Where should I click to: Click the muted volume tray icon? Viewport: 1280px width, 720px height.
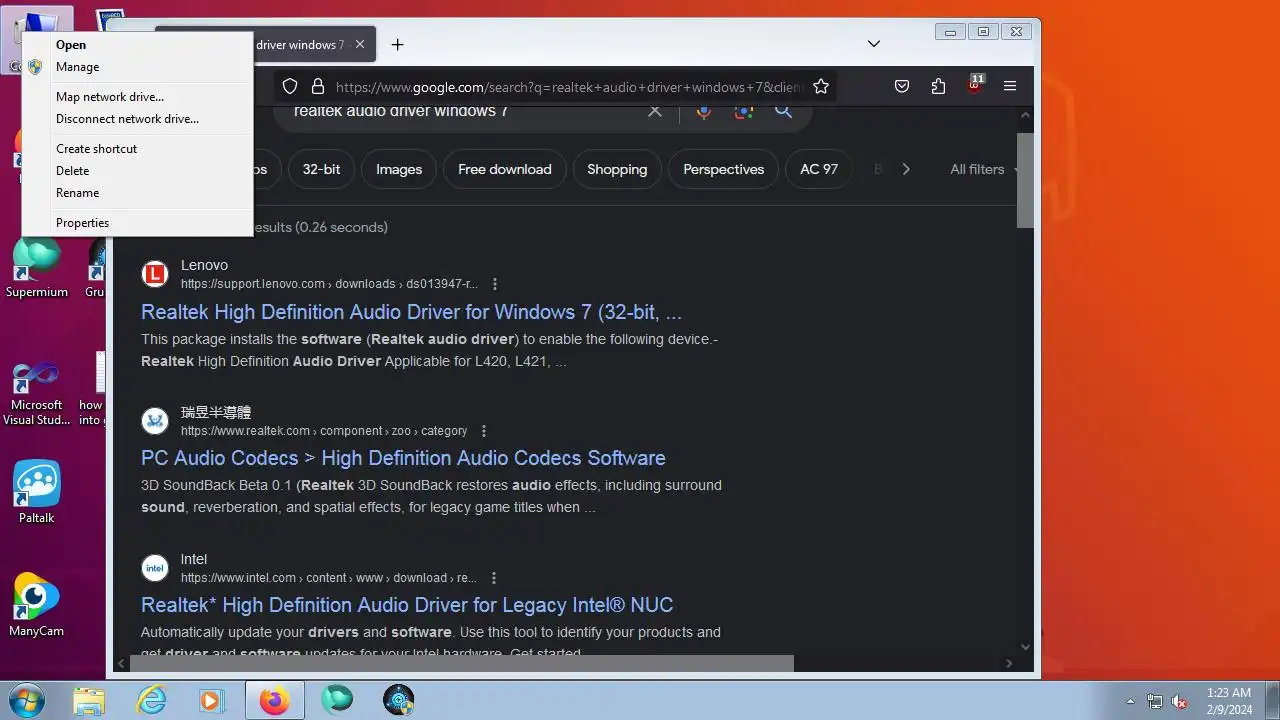(x=1180, y=701)
